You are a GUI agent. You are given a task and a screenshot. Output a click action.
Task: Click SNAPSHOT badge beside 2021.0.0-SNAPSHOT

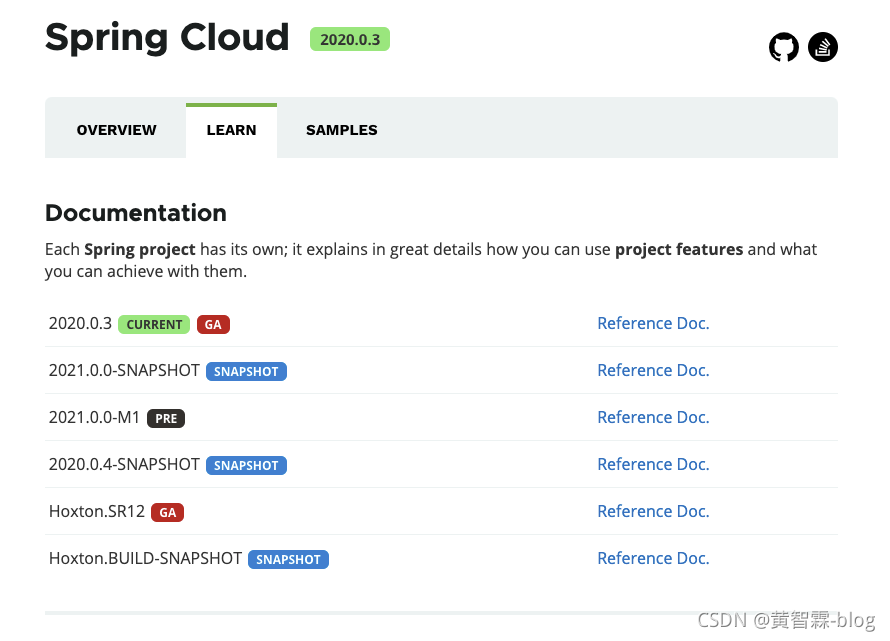(246, 371)
